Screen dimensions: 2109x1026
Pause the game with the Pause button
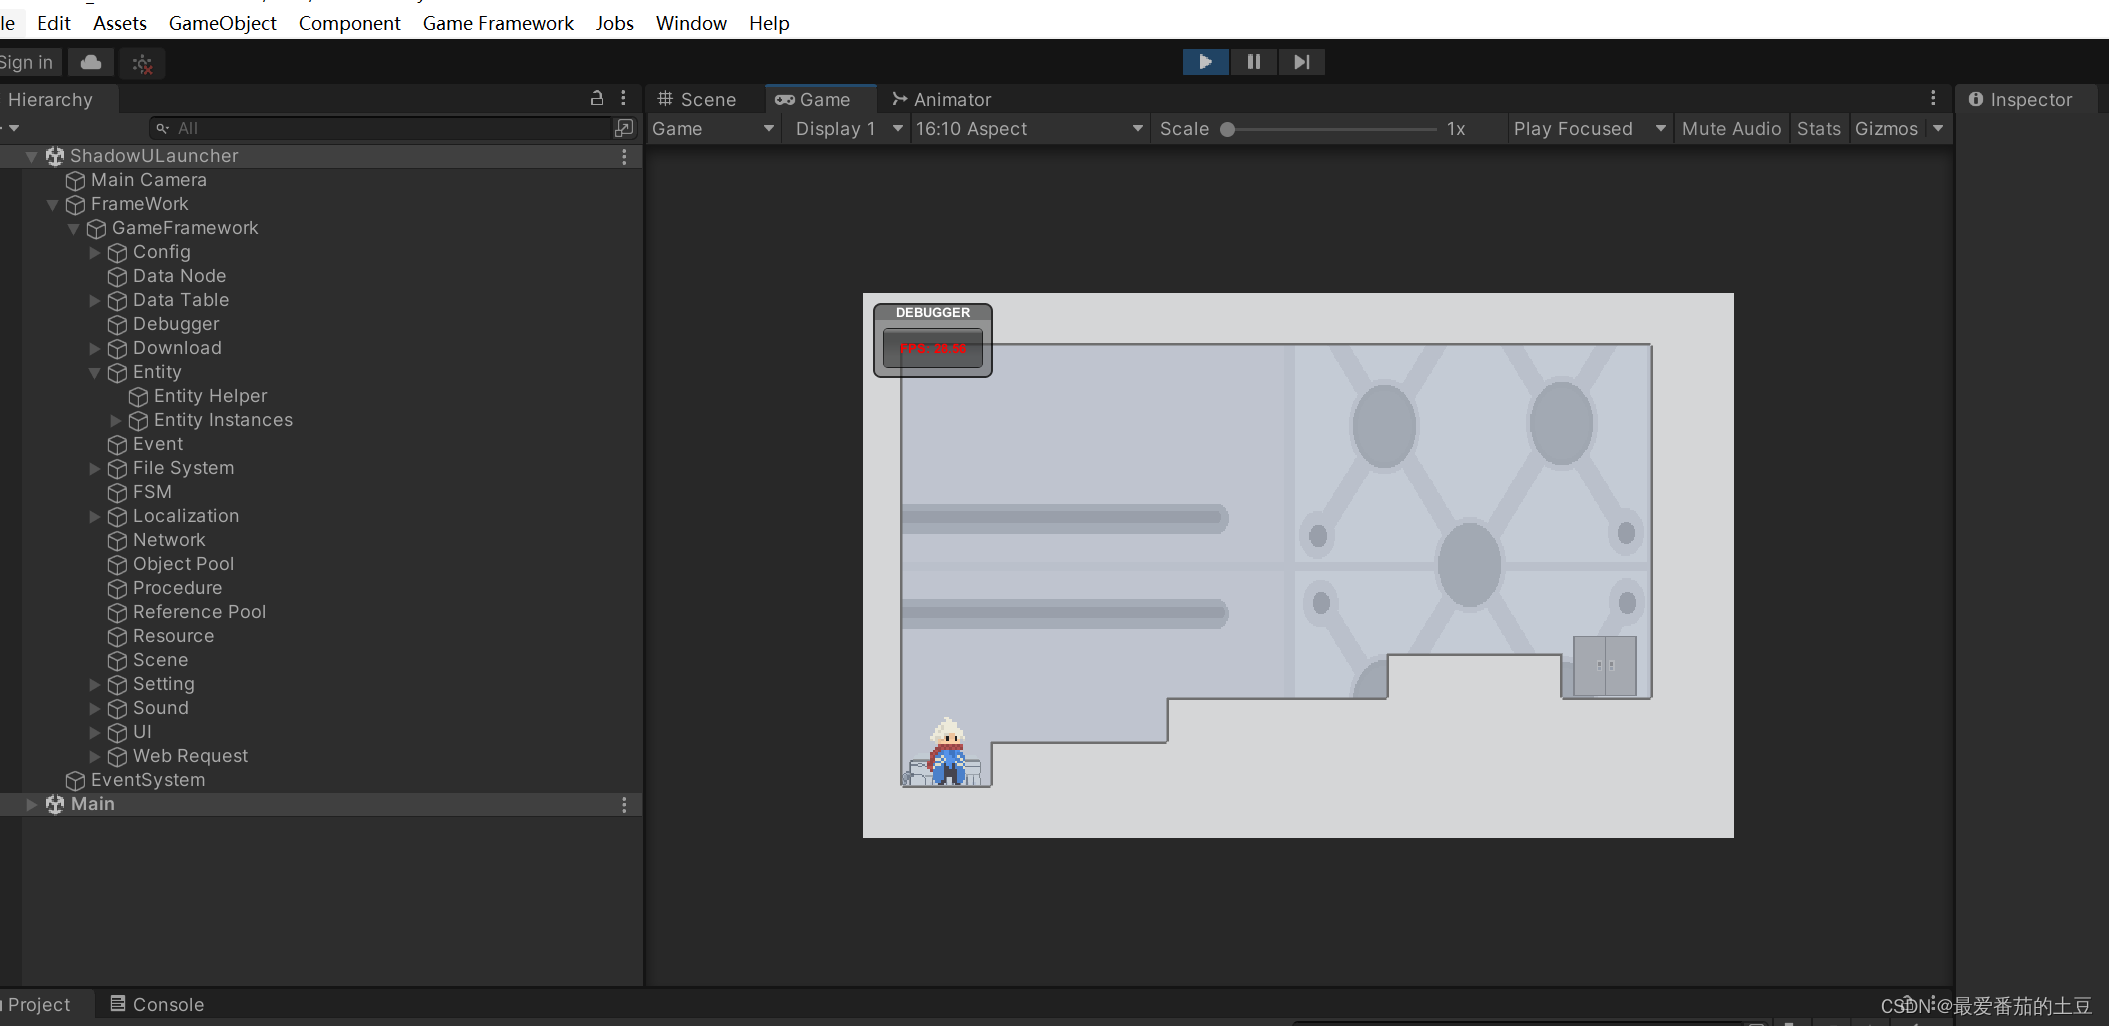1253,61
